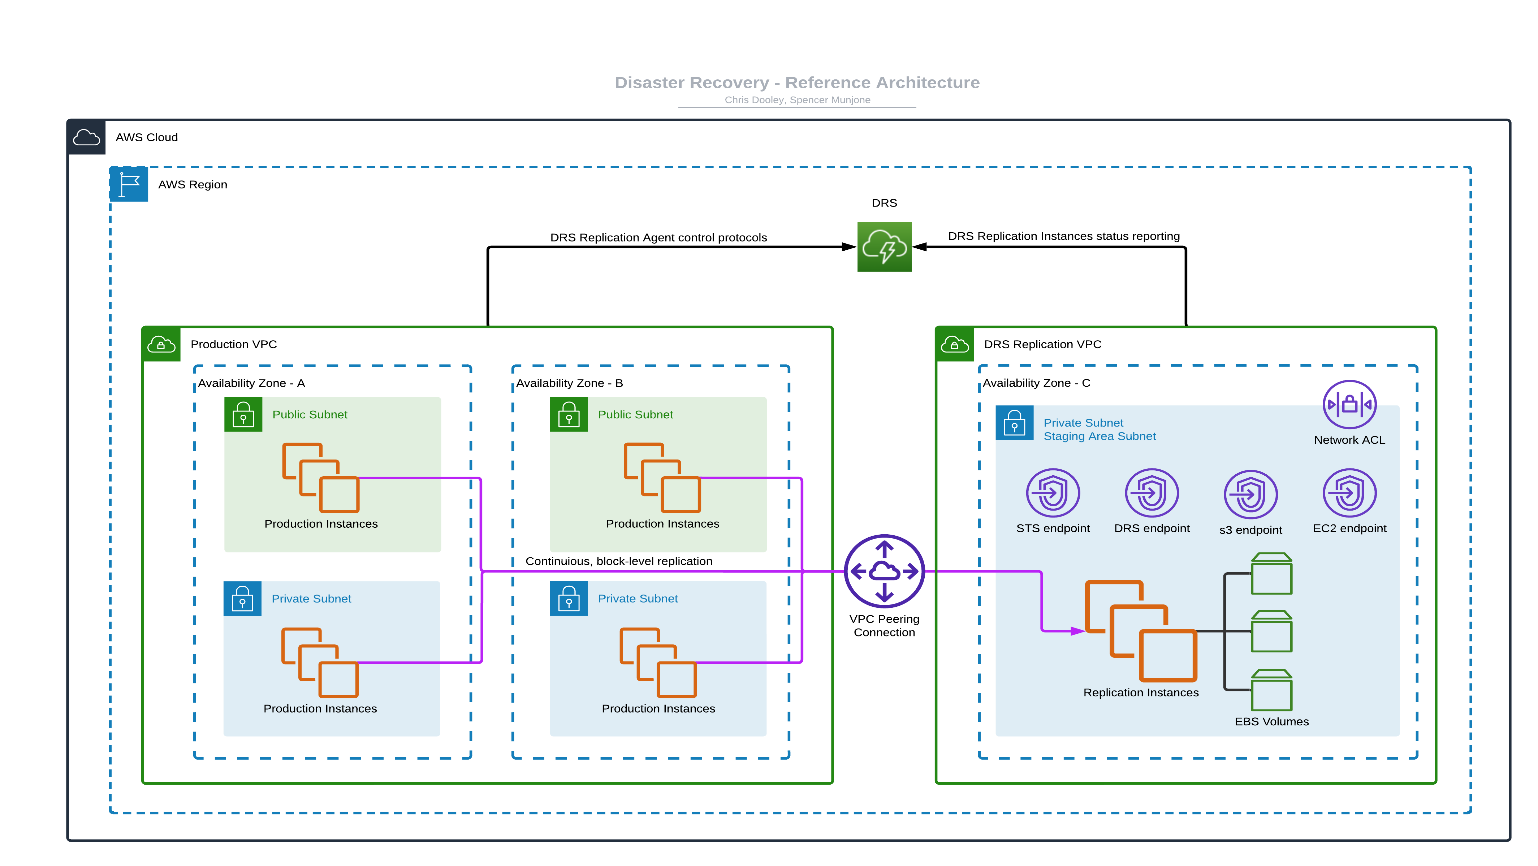Click the 'Replication Instances' label text

[x=1141, y=693]
